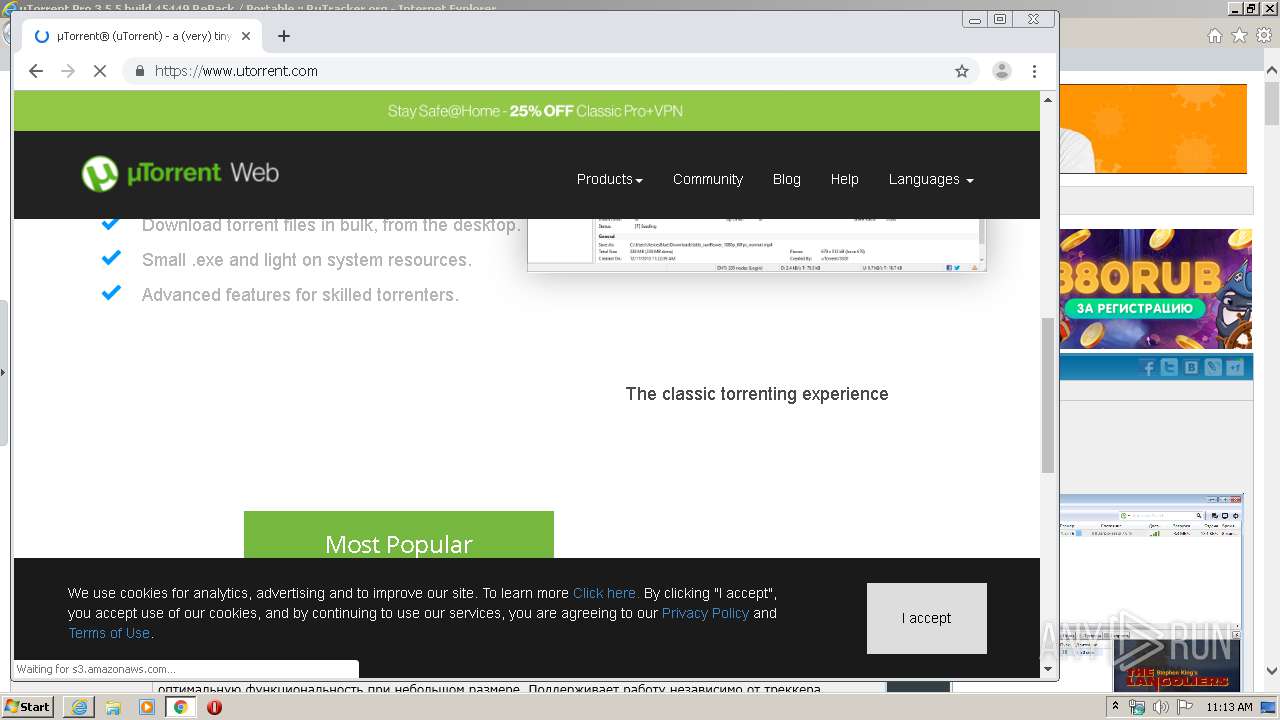Click Chrome page scroll-down arrow

(1048, 668)
